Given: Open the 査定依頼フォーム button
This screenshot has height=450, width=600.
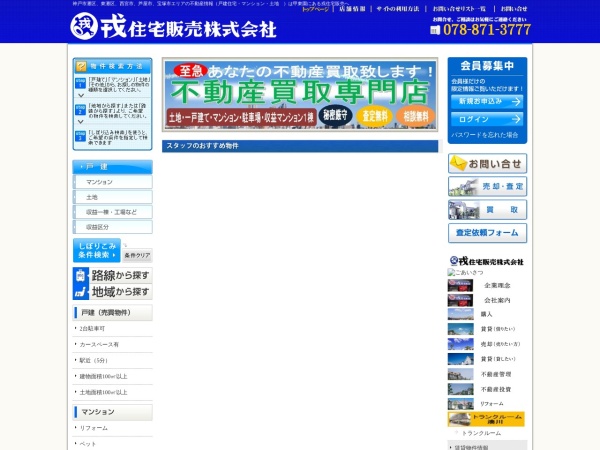Looking at the screenshot, I should point(487,233).
